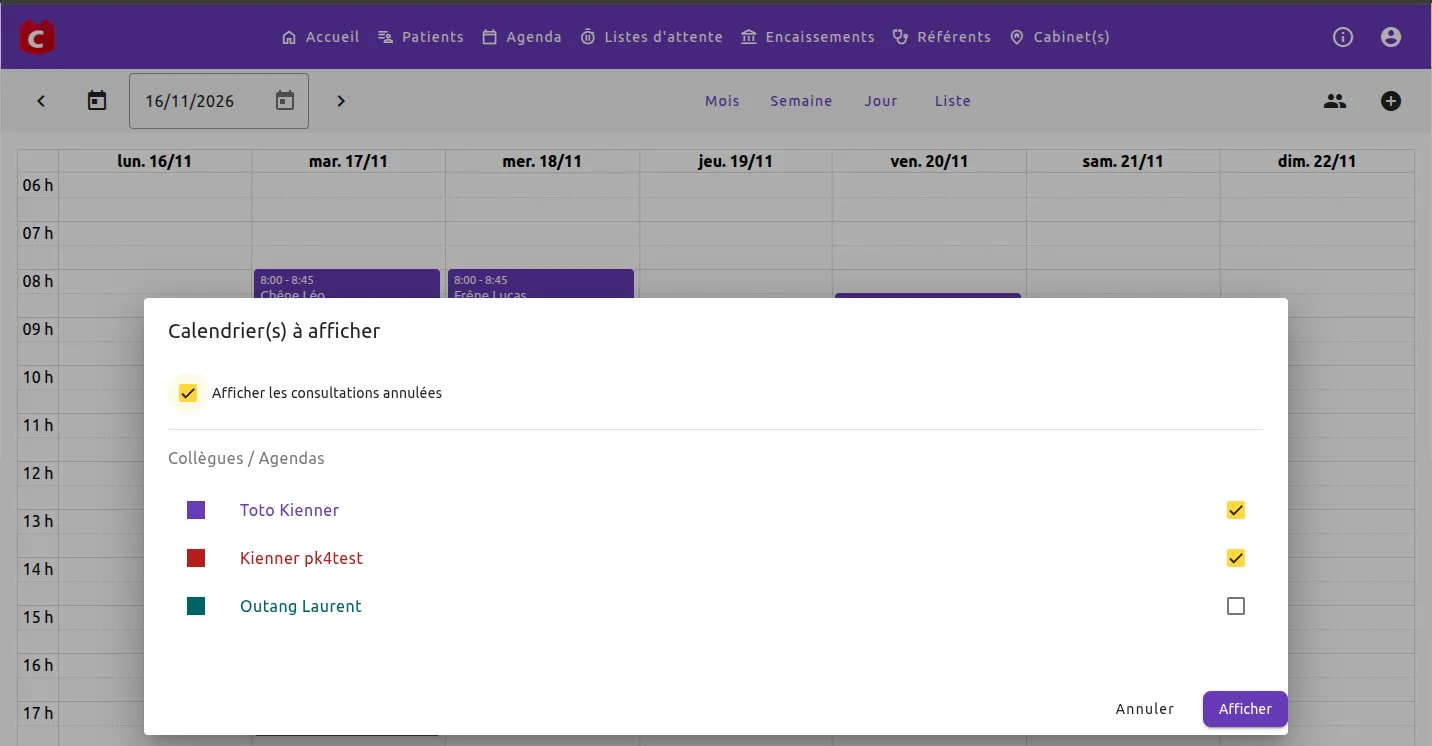Click the Toto Kienner name
This screenshot has width=1432, height=746.
point(289,510)
